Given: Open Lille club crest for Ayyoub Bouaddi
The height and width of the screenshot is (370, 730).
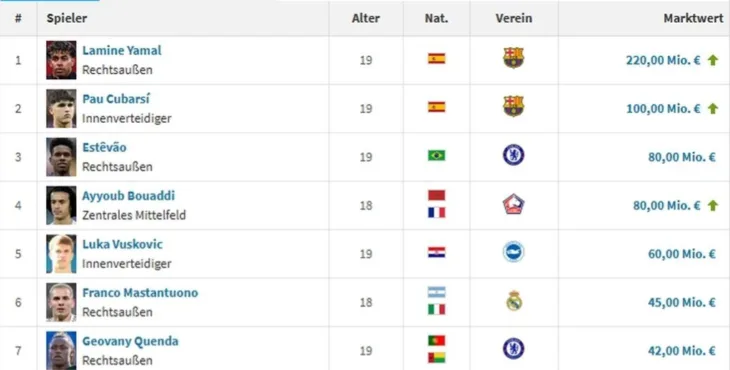Looking at the screenshot, I should coord(514,204).
